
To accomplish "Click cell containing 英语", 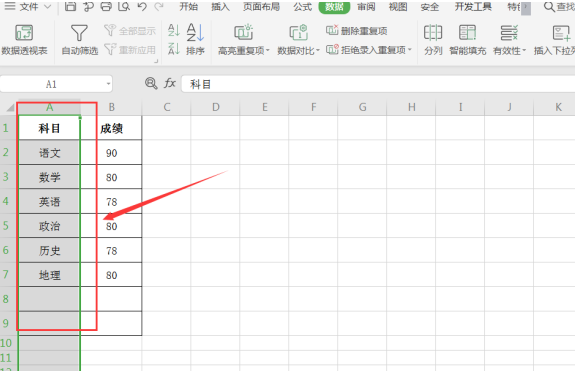I will [49, 201].
